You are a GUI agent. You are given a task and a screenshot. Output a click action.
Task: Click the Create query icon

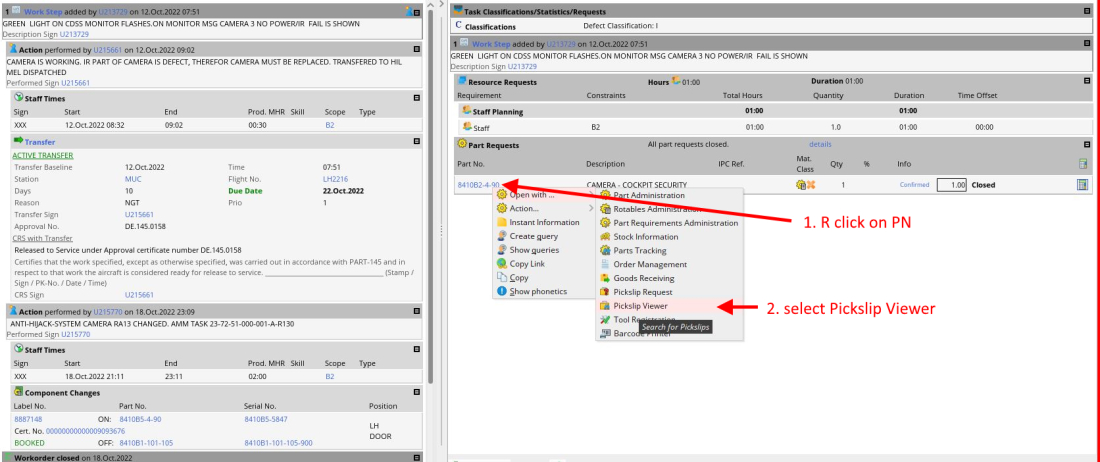(x=502, y=236)
